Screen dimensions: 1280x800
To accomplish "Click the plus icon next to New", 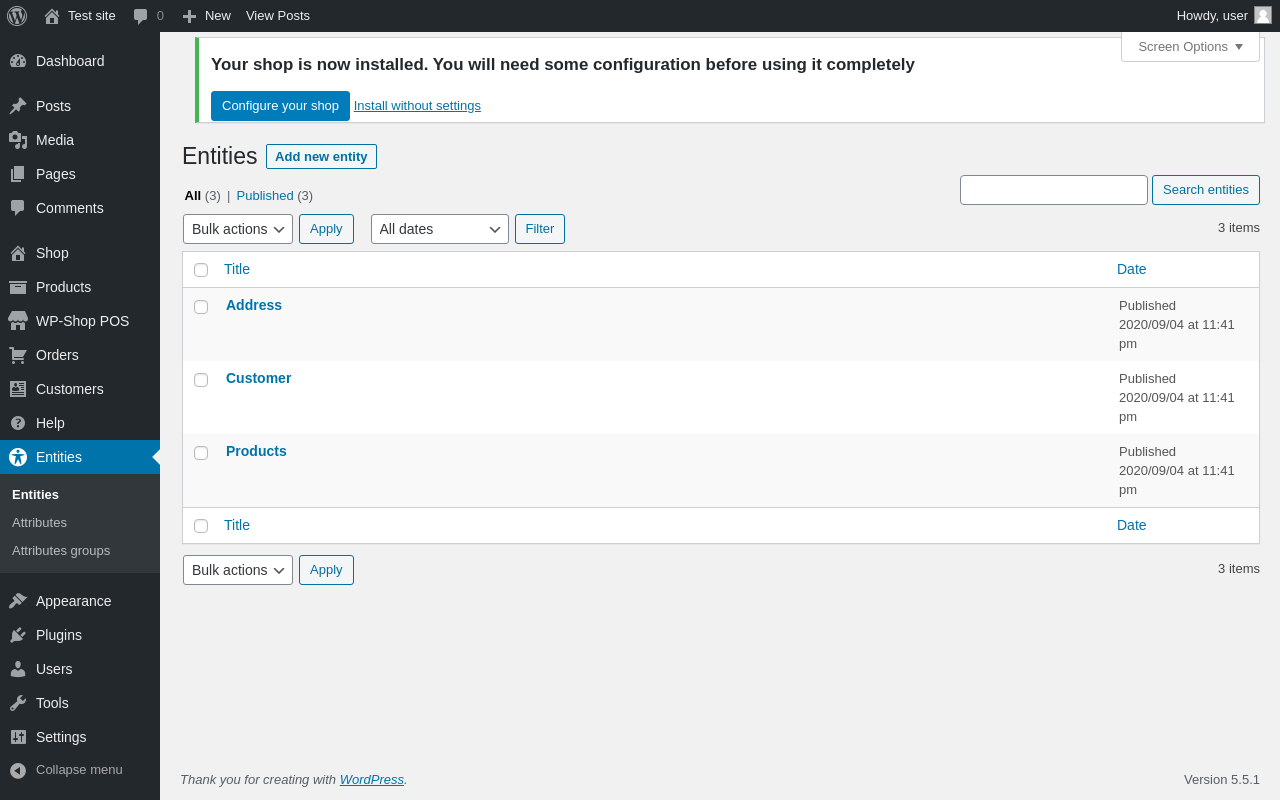I will 189,16.
